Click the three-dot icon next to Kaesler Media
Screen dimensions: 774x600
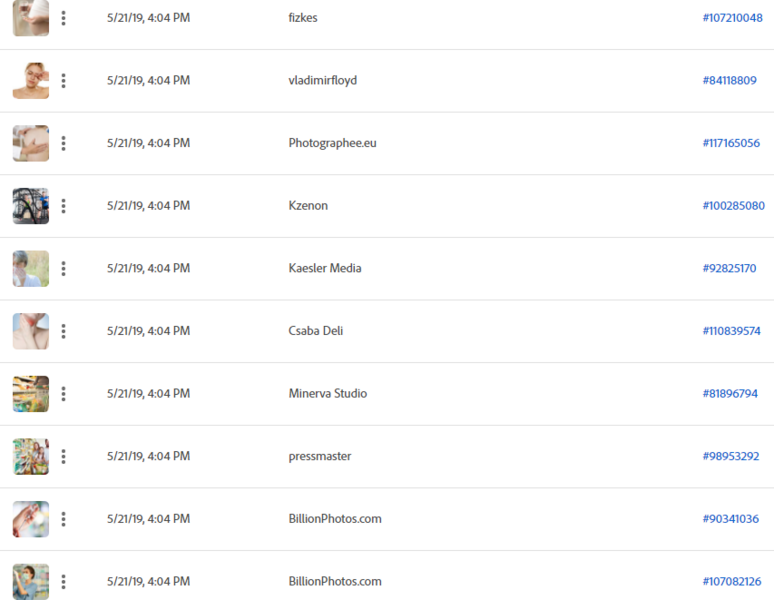pyautogui.click(x=63, y=268)
